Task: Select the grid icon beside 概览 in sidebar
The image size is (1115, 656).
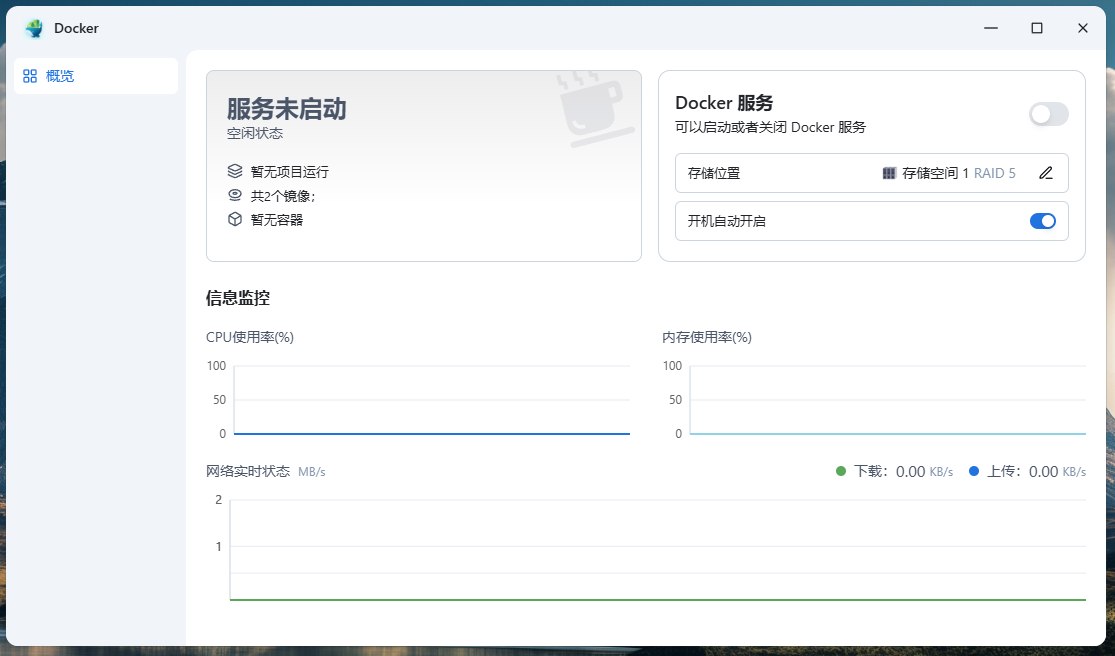Action: 30,76
